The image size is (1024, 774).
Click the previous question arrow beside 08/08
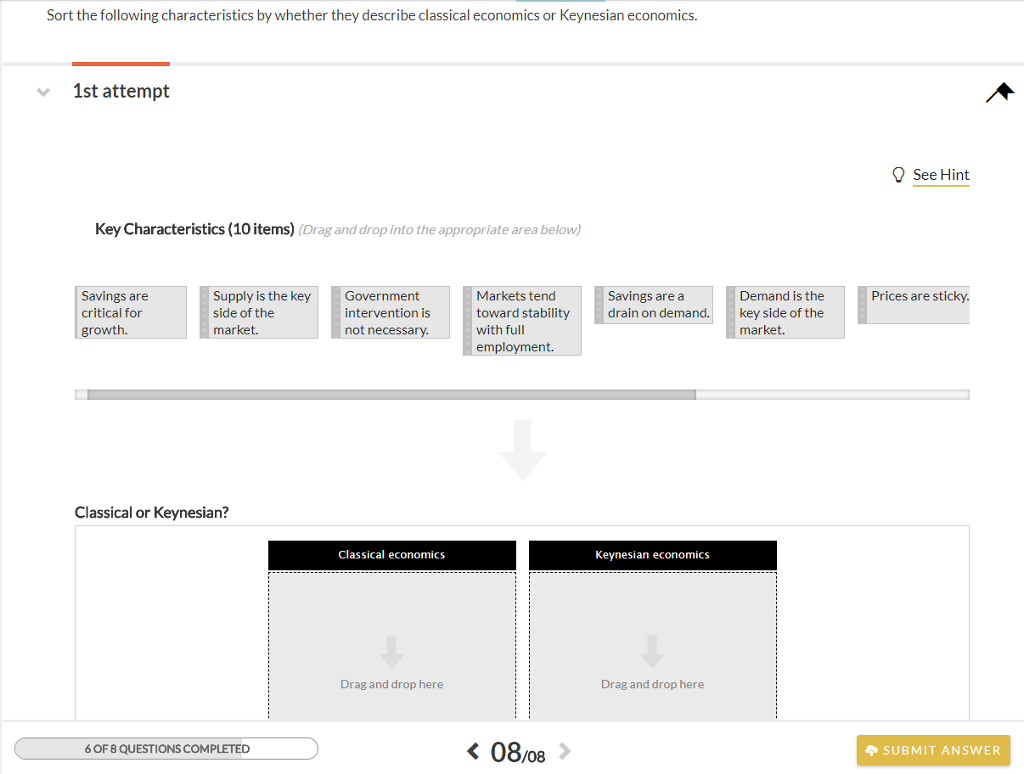point(473,750)
